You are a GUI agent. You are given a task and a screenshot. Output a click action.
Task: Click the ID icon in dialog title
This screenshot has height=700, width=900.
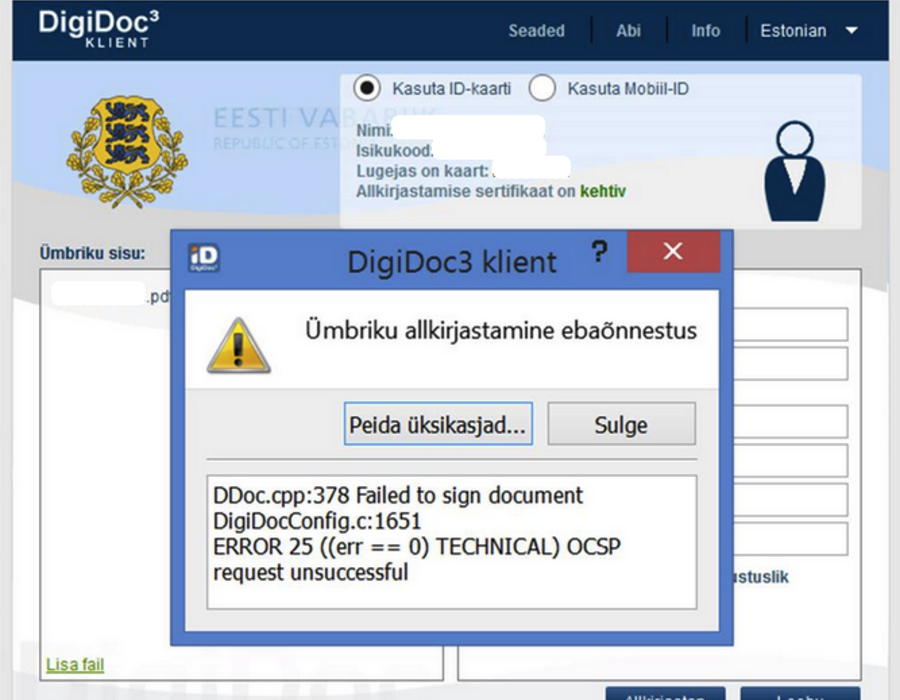(204, 258)
